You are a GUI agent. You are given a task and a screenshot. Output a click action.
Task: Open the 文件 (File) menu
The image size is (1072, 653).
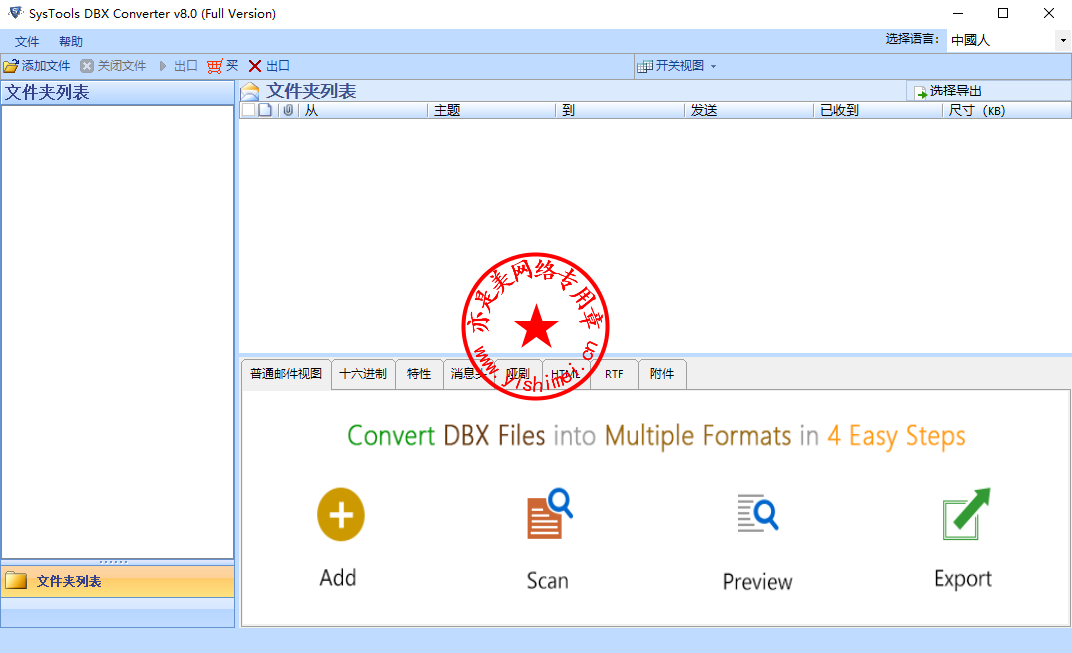tap(27, 42)
